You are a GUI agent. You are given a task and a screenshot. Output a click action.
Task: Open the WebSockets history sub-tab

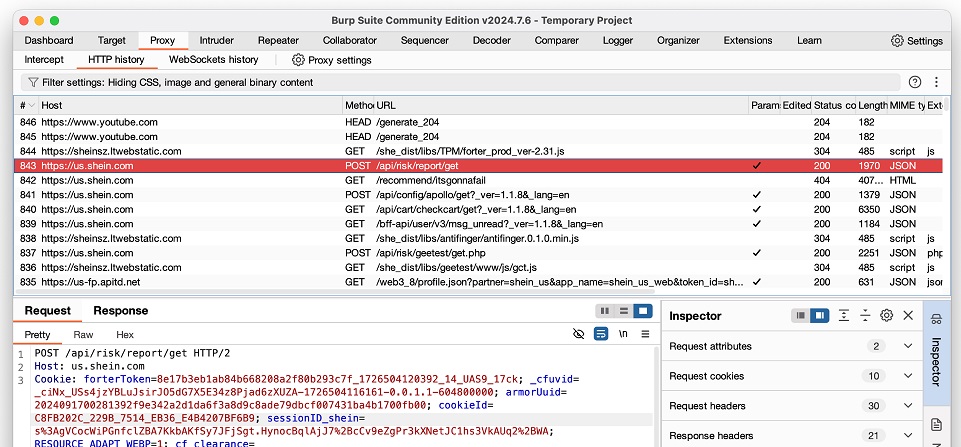(x=213, y=60)
